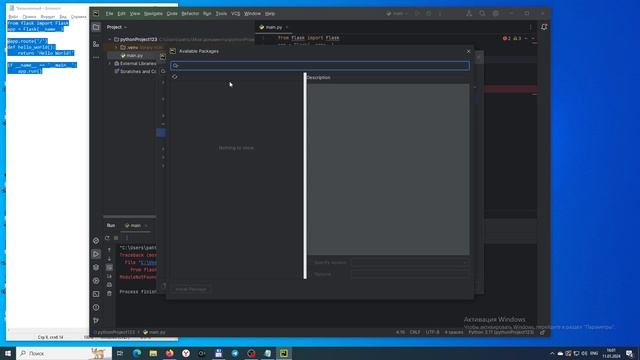
Task: Open the Structure tool window icon
Action: pos(96,44)
